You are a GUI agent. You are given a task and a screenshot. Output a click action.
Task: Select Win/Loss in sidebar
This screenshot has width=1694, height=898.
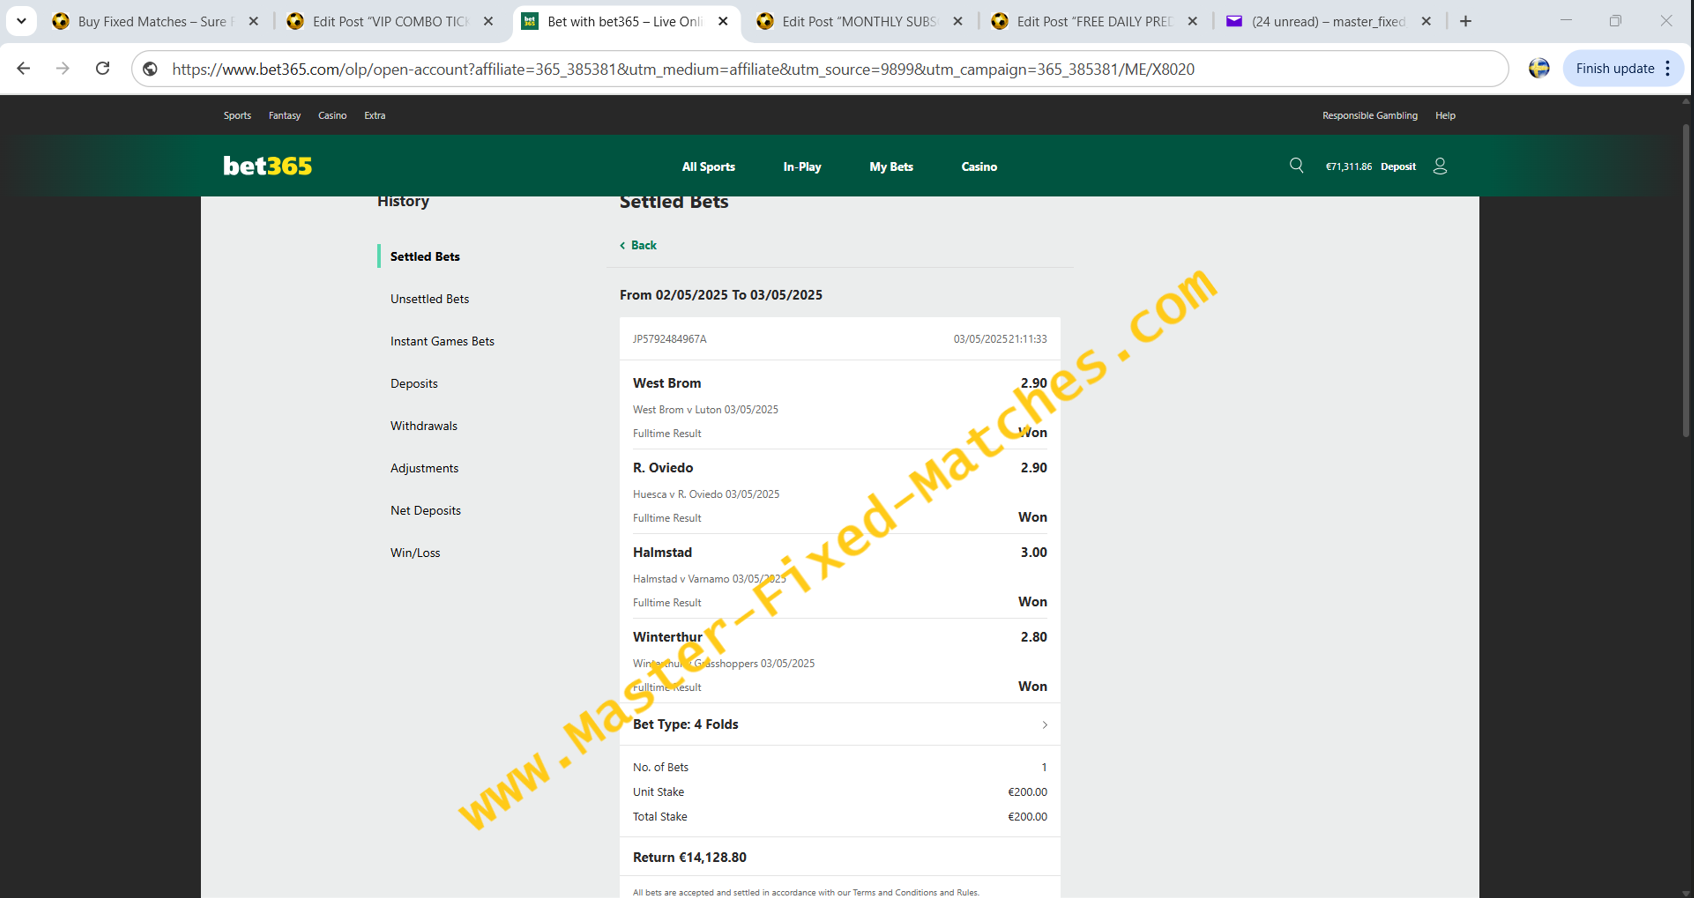[415, 553]
